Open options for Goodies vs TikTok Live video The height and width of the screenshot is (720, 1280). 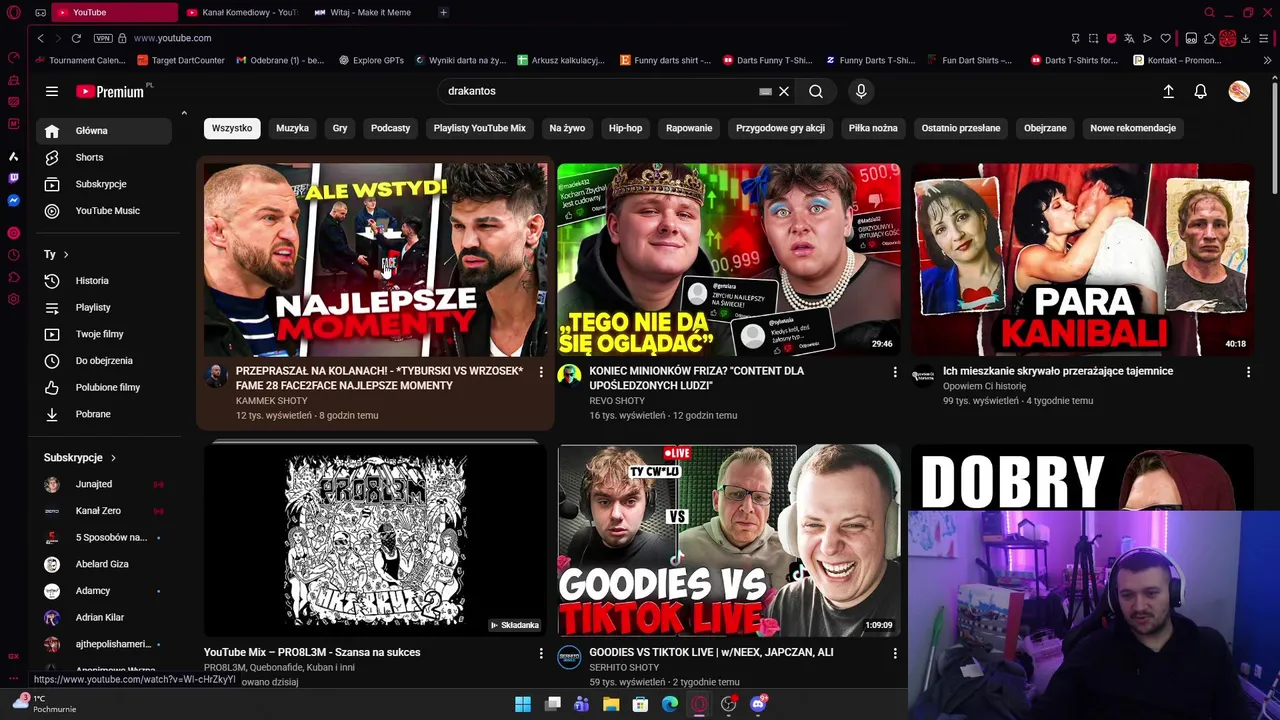(x=895, y=653)
